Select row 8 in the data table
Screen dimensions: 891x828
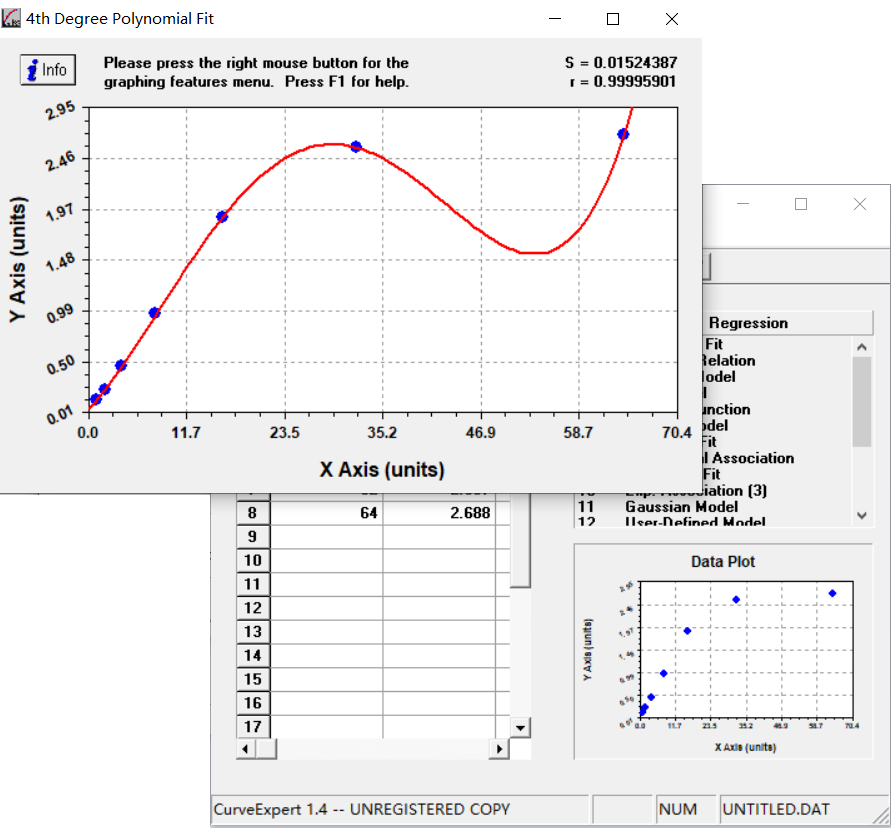252,512
